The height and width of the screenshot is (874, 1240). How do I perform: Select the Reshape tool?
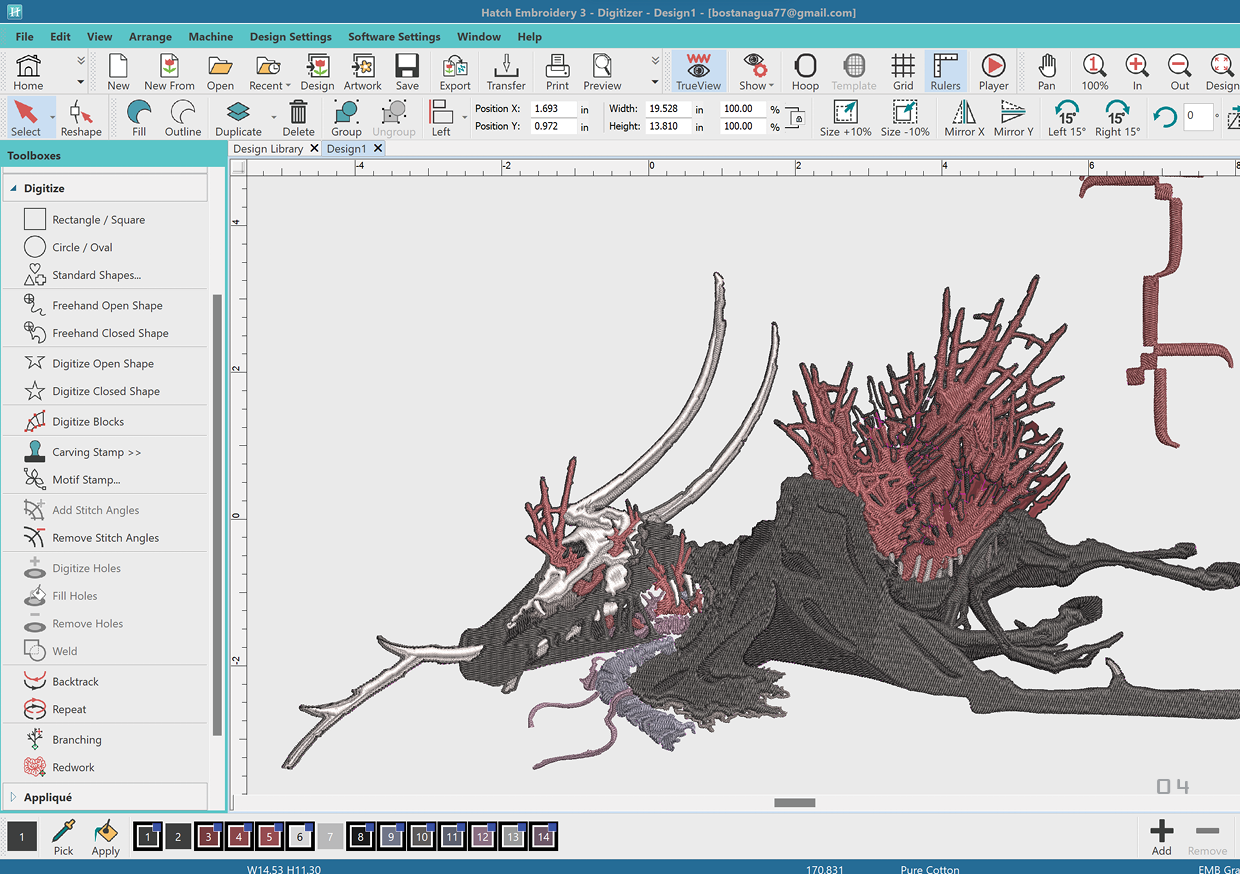point(80,118)
